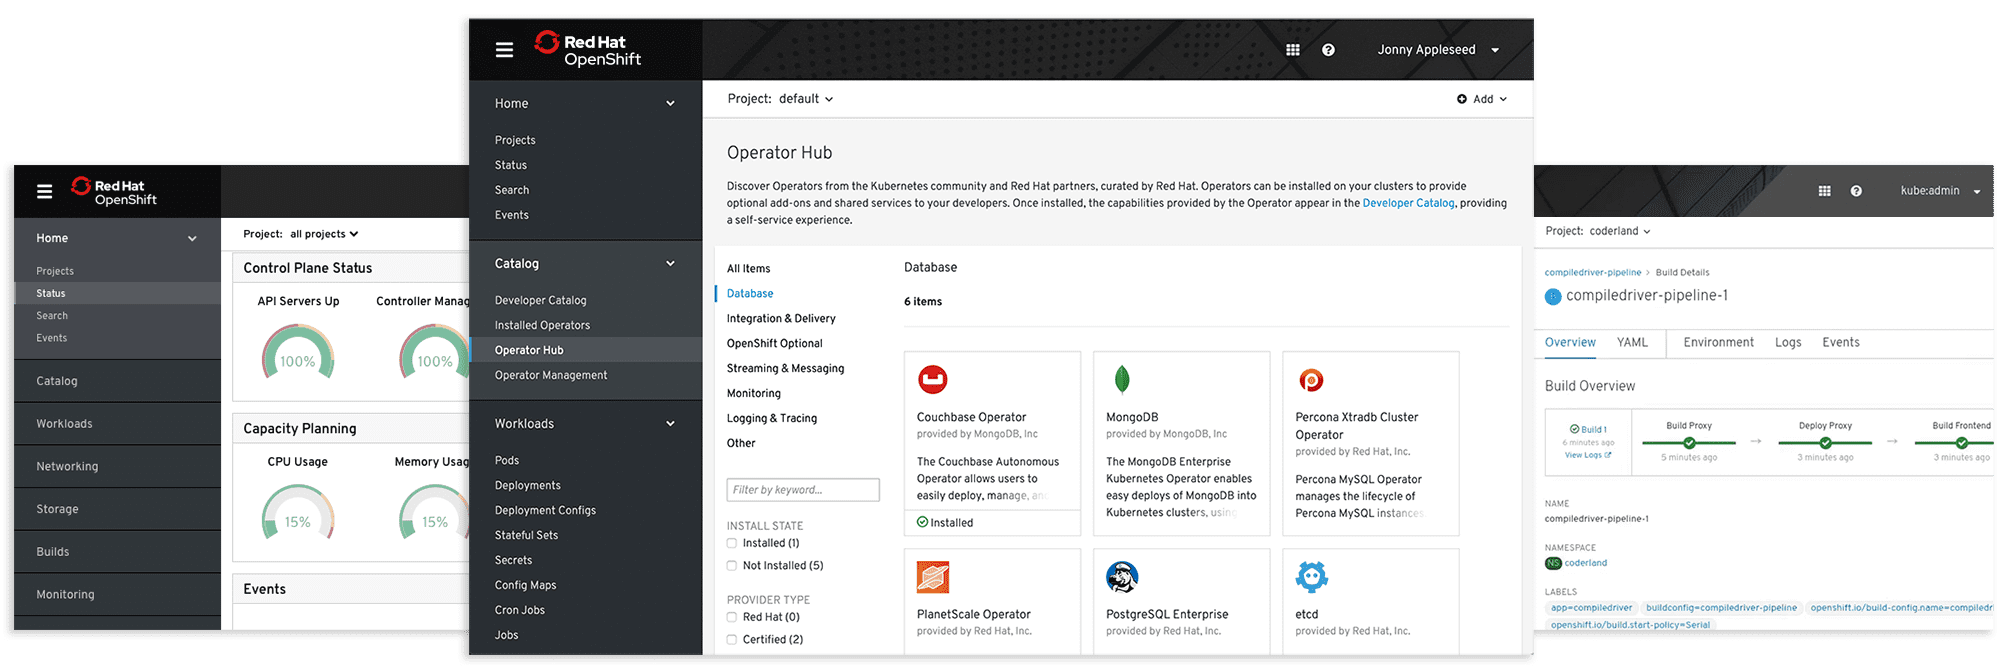The width and height of the screenshot is (2000, 669).
Task: Select PostgreSQL Enterprise logo icon
Action: click(1122, 577)
